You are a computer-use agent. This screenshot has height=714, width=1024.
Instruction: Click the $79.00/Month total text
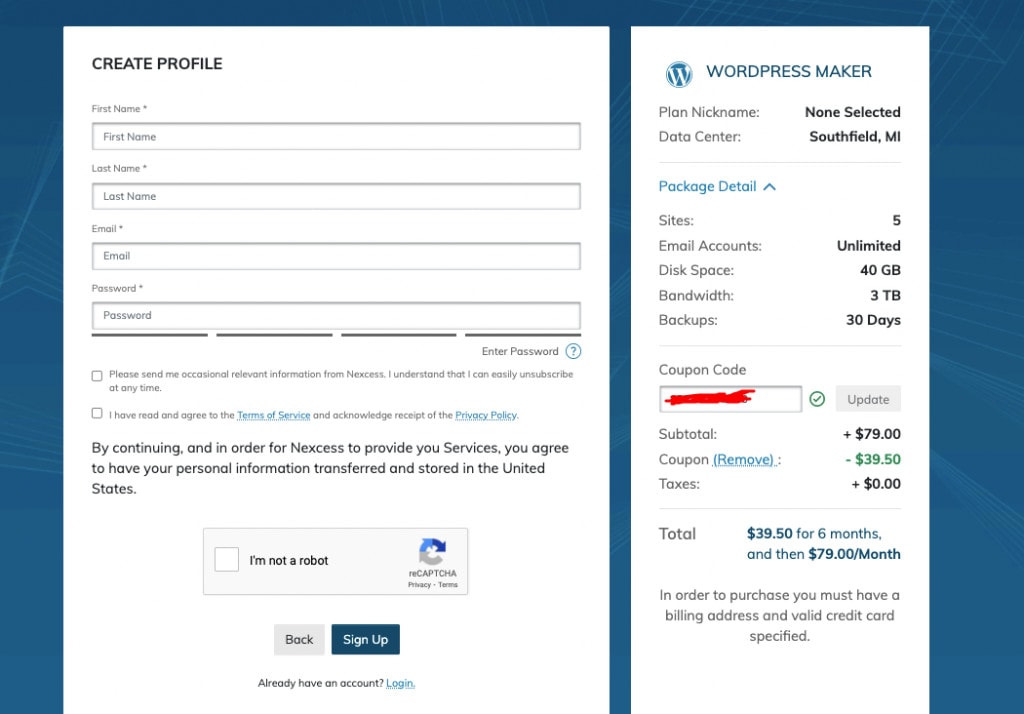854,554
